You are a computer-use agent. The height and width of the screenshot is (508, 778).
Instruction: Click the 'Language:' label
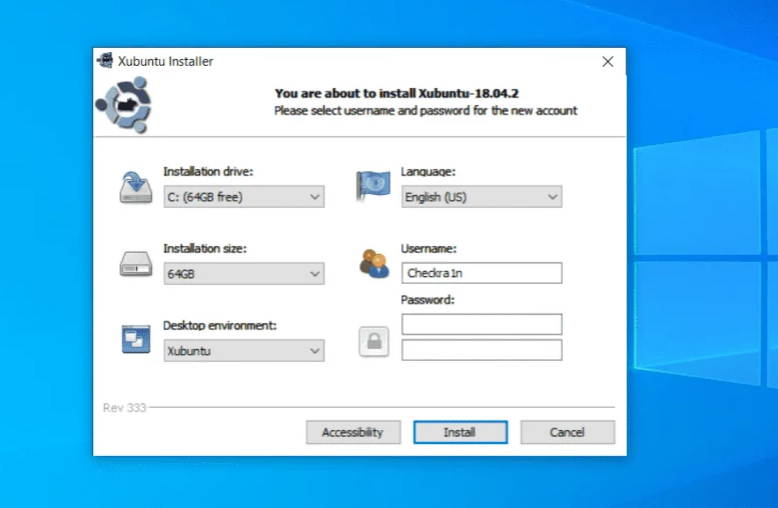tap(428, 172)
